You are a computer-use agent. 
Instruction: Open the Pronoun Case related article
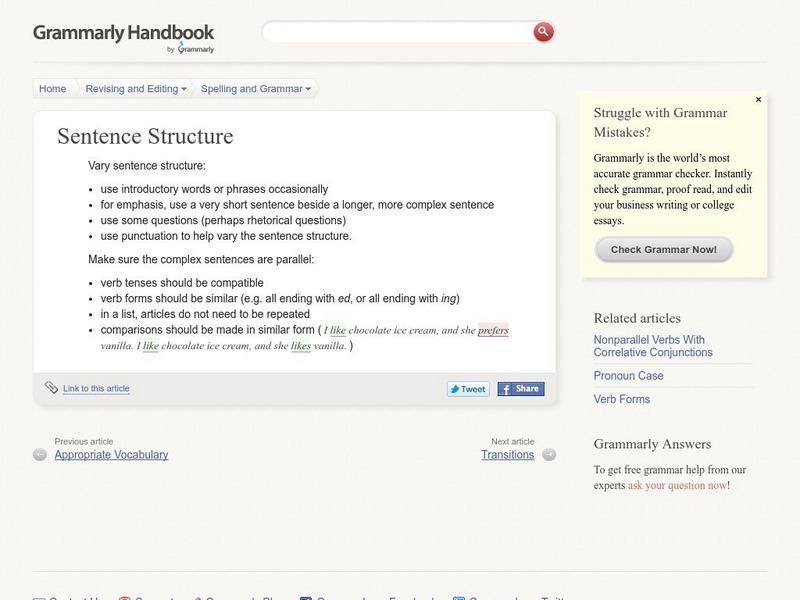(628, 376)
